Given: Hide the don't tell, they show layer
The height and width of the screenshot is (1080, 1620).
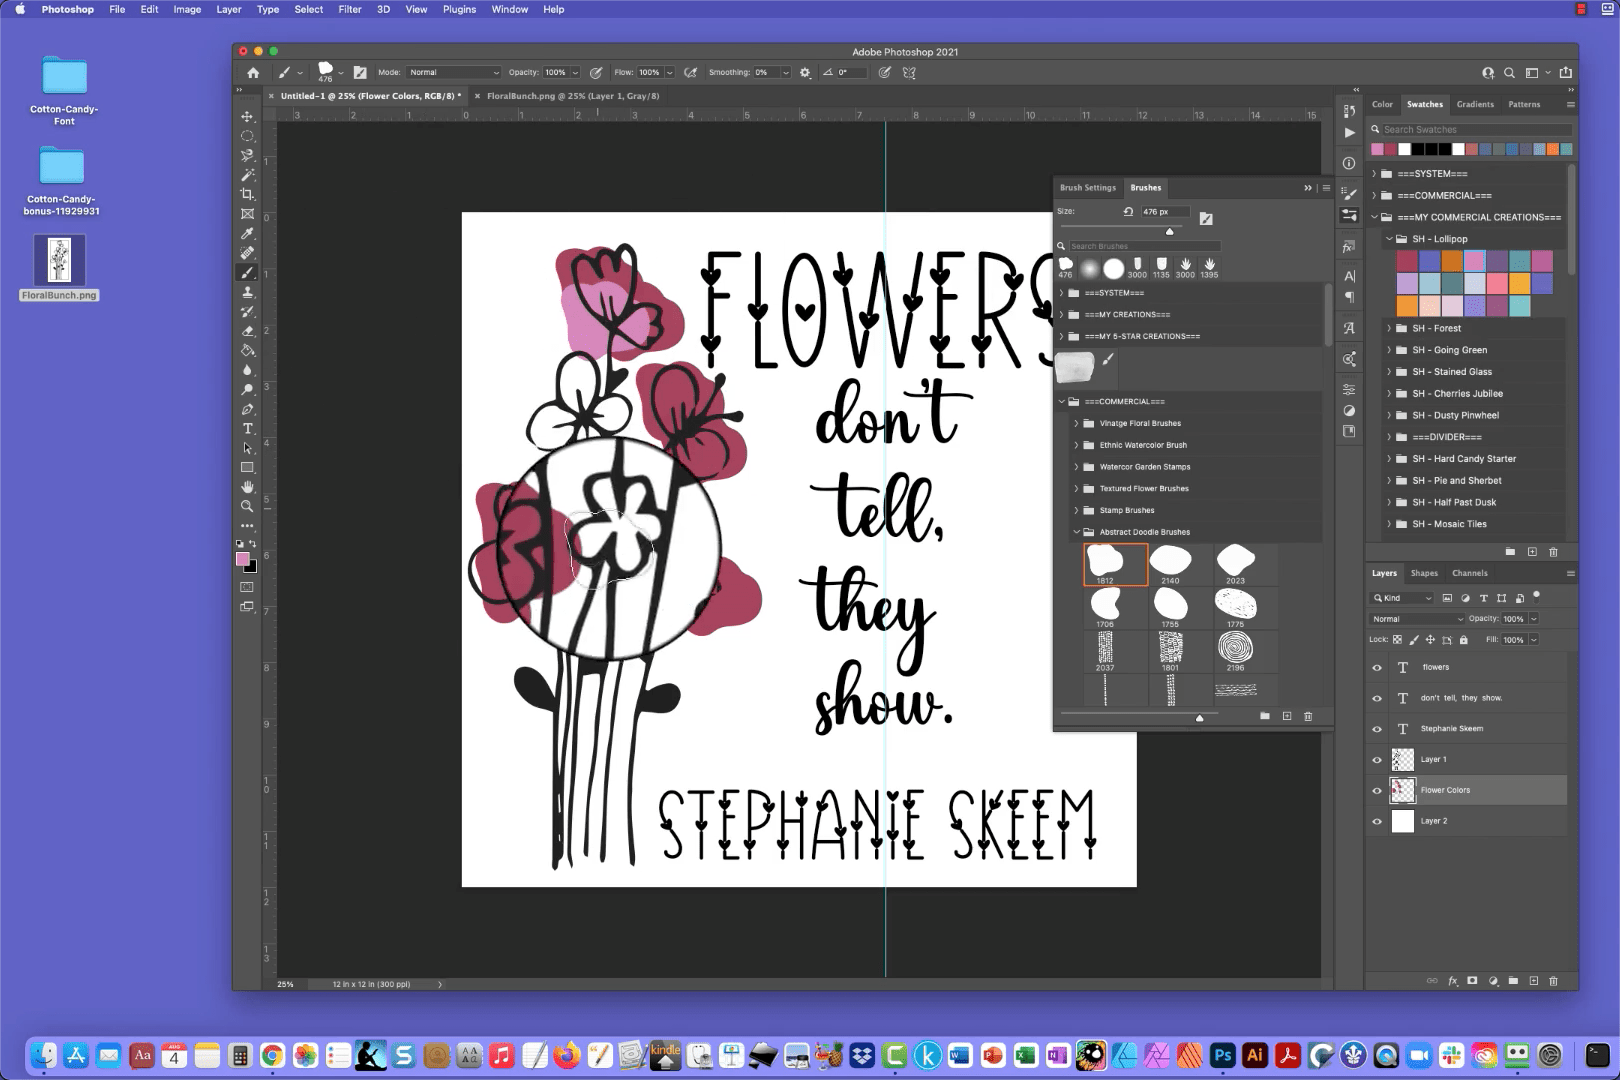Looking at the screenshot, I should pos(1377,699).
